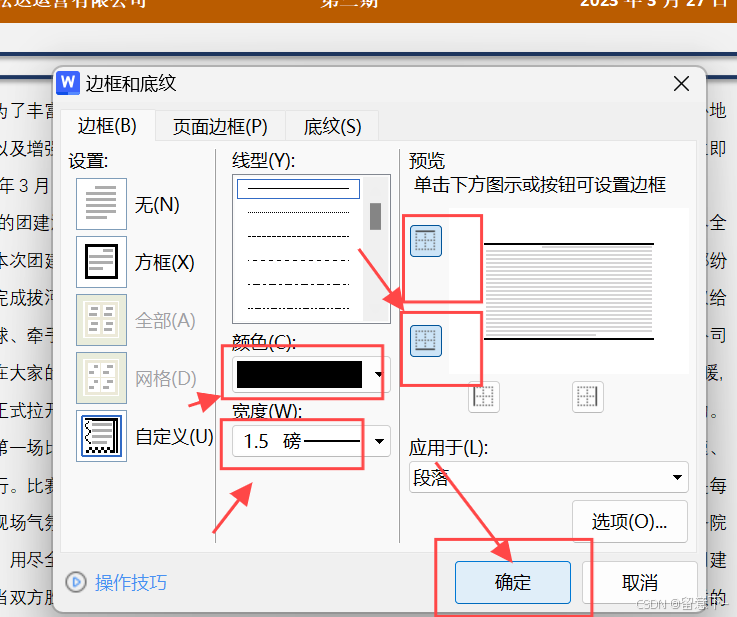This screenshot has height=617, width=737.
Task: Click the 自定义(U) label text
Action: [x=174, y=437]
